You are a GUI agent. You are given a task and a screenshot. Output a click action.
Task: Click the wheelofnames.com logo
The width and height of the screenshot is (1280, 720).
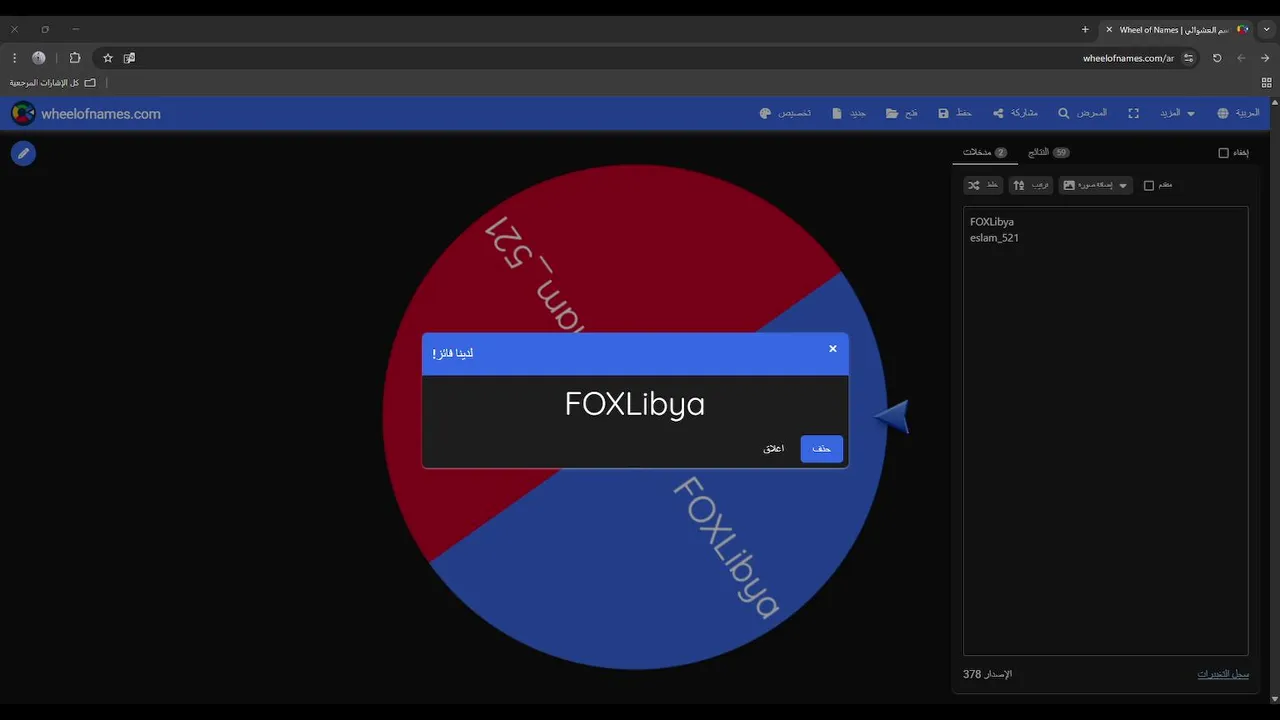(x=86, y=114)
